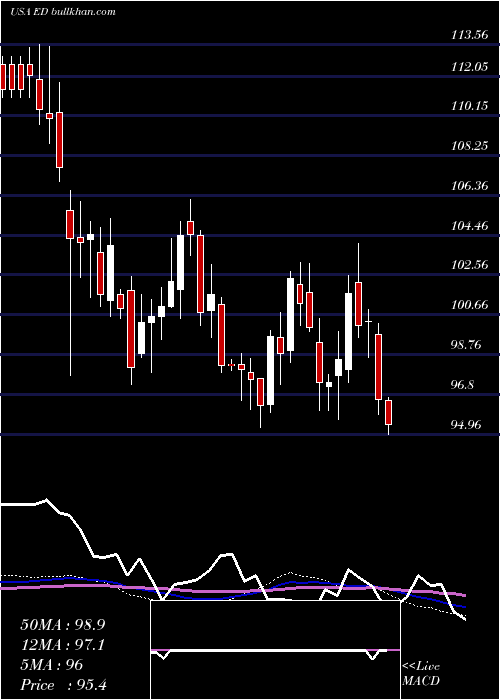Click the 'Price : 95.4' reading

coord(63,685)
